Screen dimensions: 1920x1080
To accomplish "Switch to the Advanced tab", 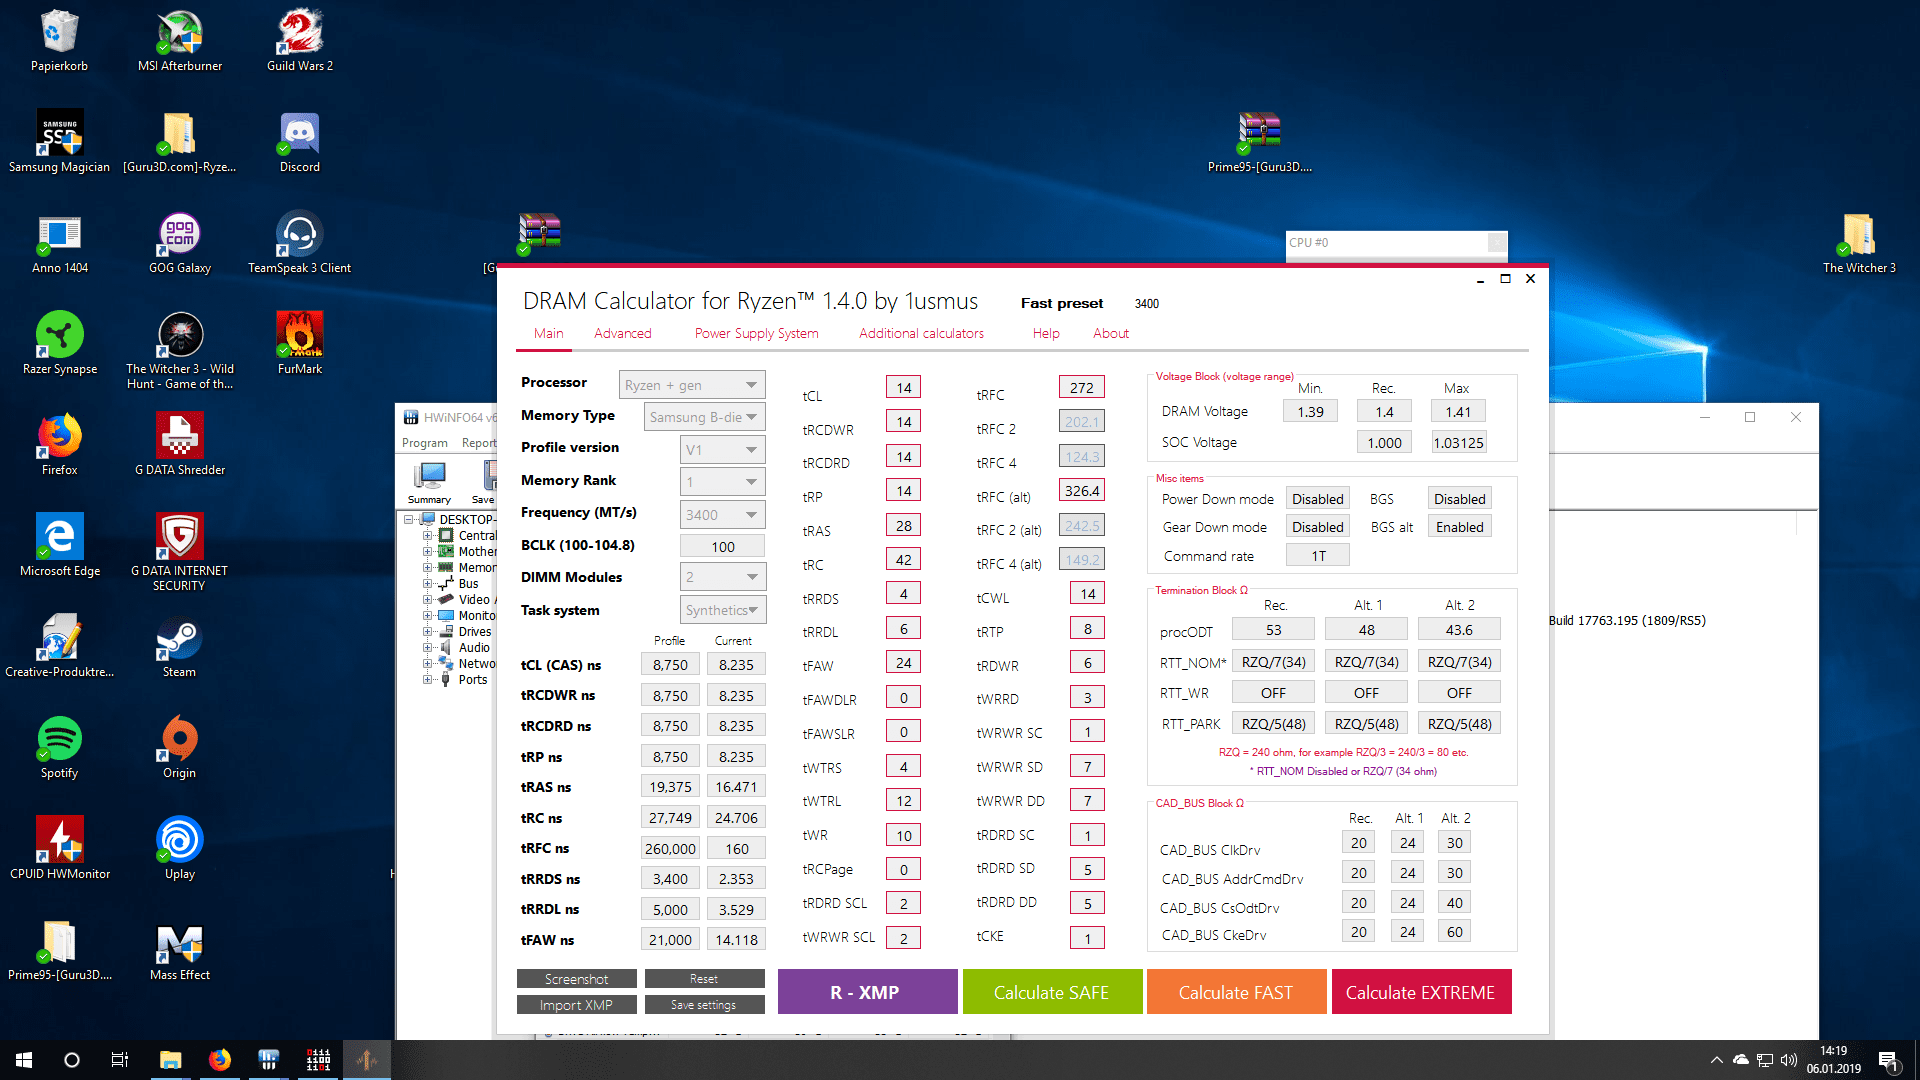I will pyautogui.click(x=622, y=333).
